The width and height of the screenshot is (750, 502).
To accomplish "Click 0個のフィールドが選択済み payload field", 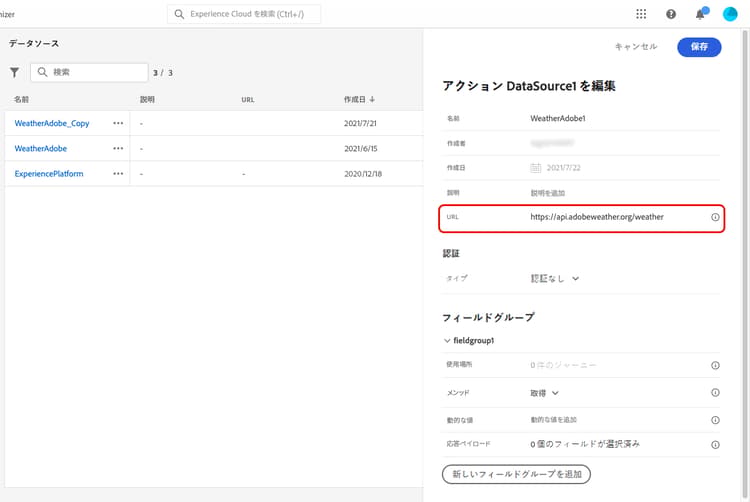I will tap(585, 444).
